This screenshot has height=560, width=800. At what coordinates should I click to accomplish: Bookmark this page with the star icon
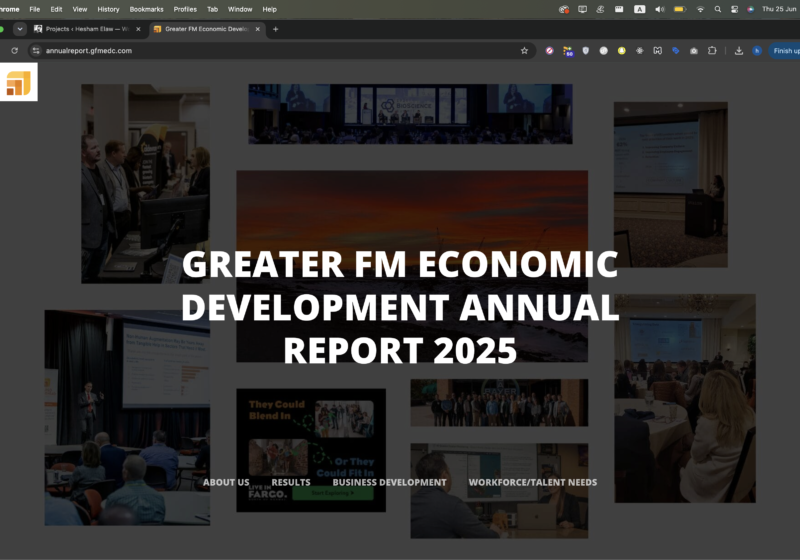pyautogui.click(x=524, y=50)
